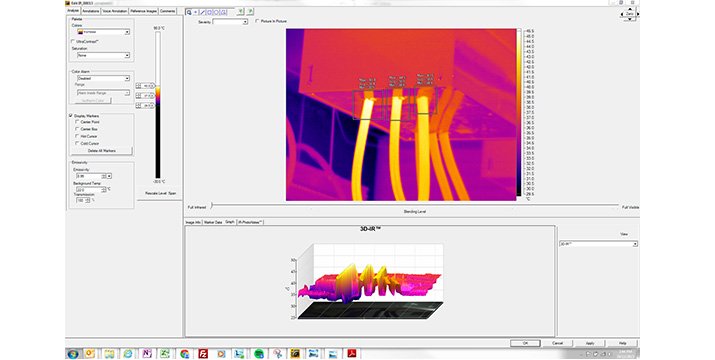The image size is (715, 360).
Task: Click the point marker tool
Action: click(x=196, y=12)
